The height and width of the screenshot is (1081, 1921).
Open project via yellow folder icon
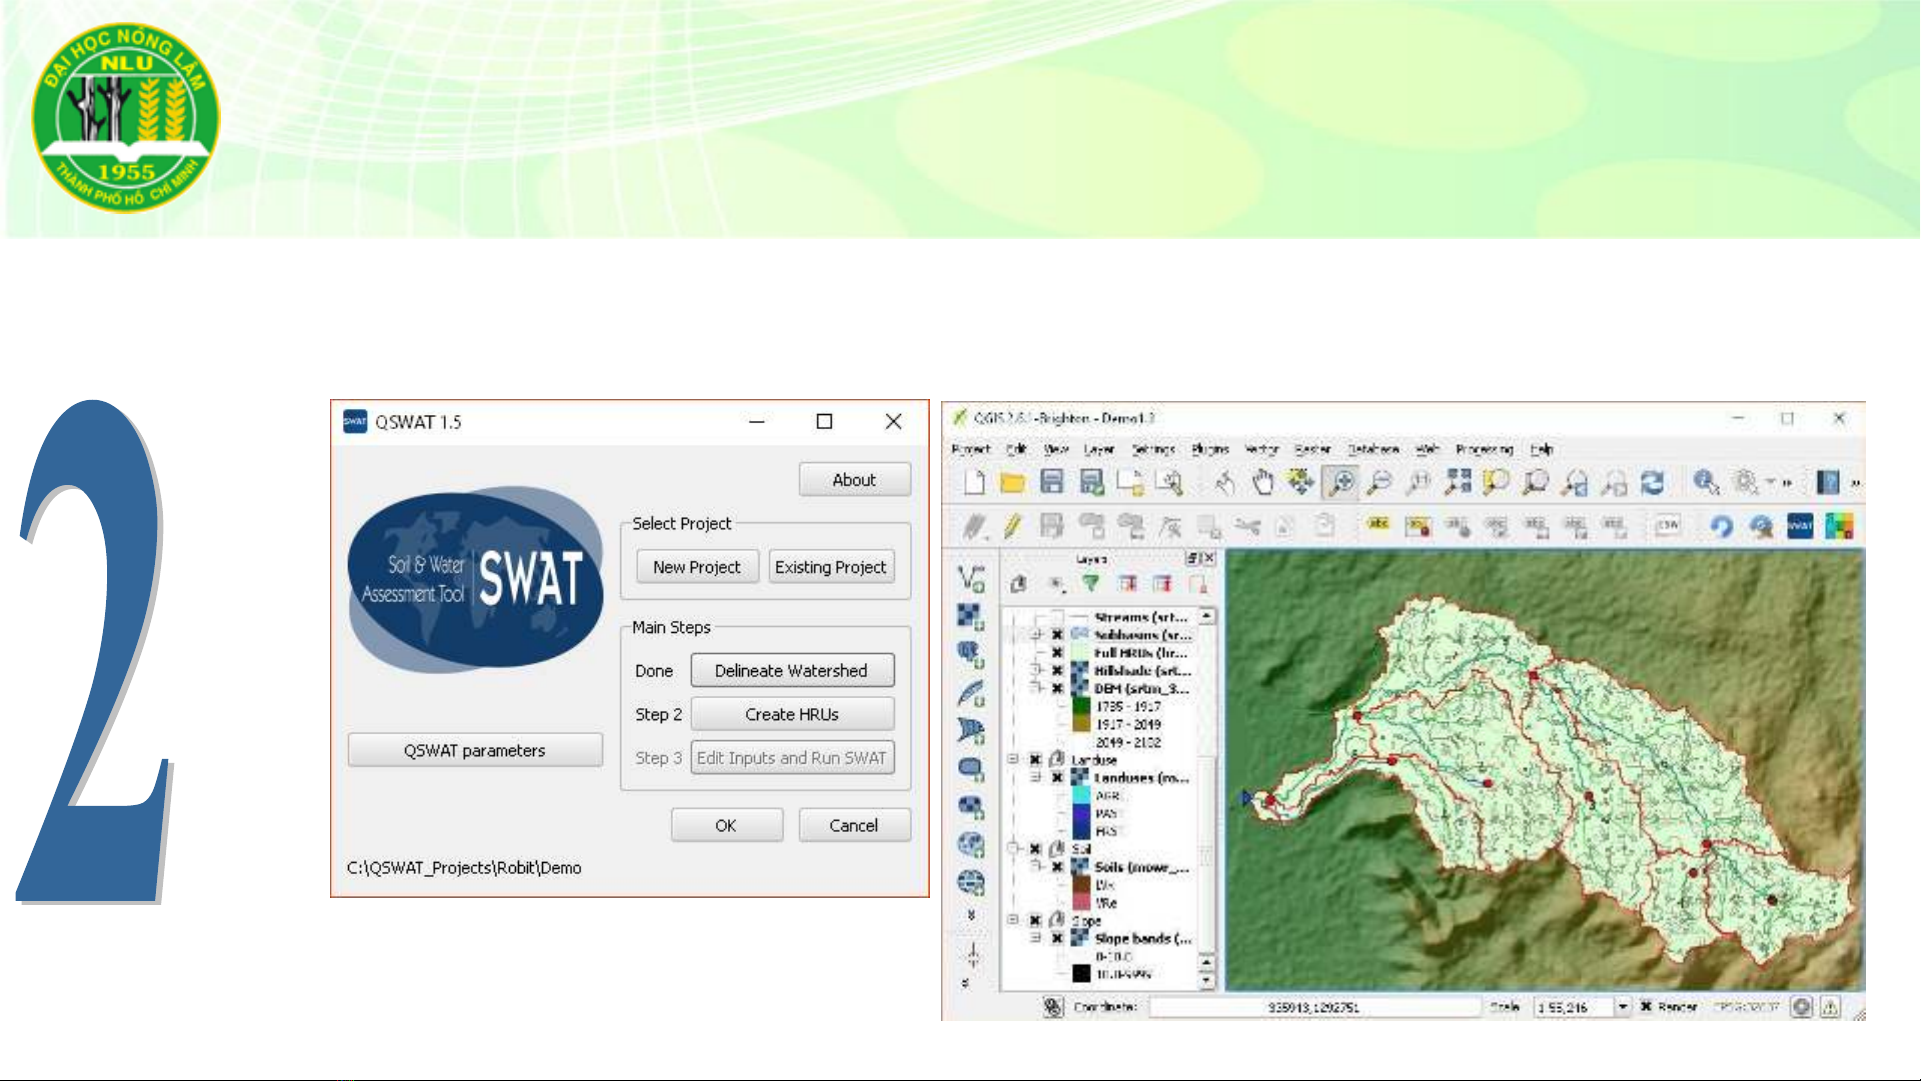1013,483
